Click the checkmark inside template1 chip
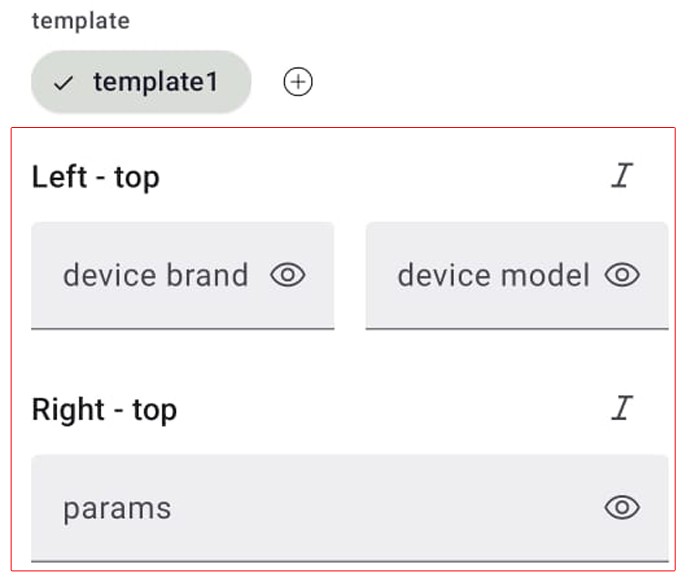Image resolution: width=700 pixels, height=582 pixels. click(x=63, y=83)
